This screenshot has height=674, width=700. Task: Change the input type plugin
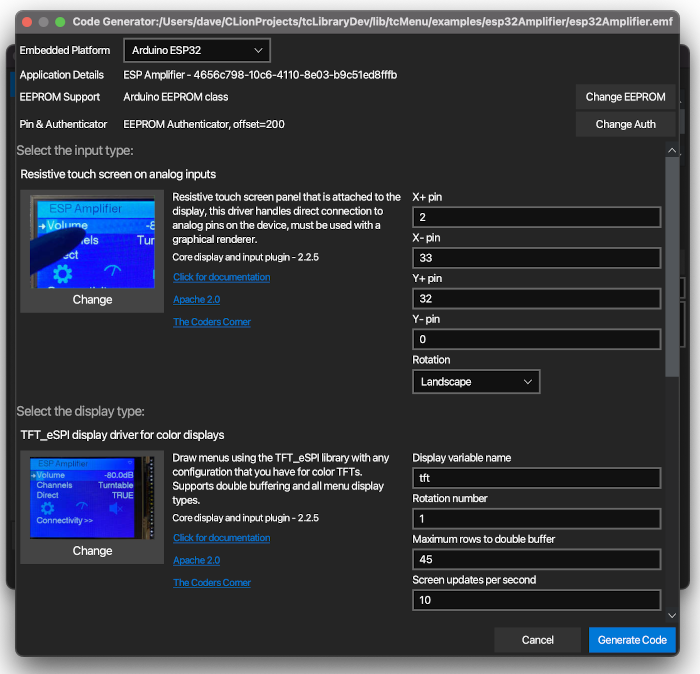tap(92, 299)
